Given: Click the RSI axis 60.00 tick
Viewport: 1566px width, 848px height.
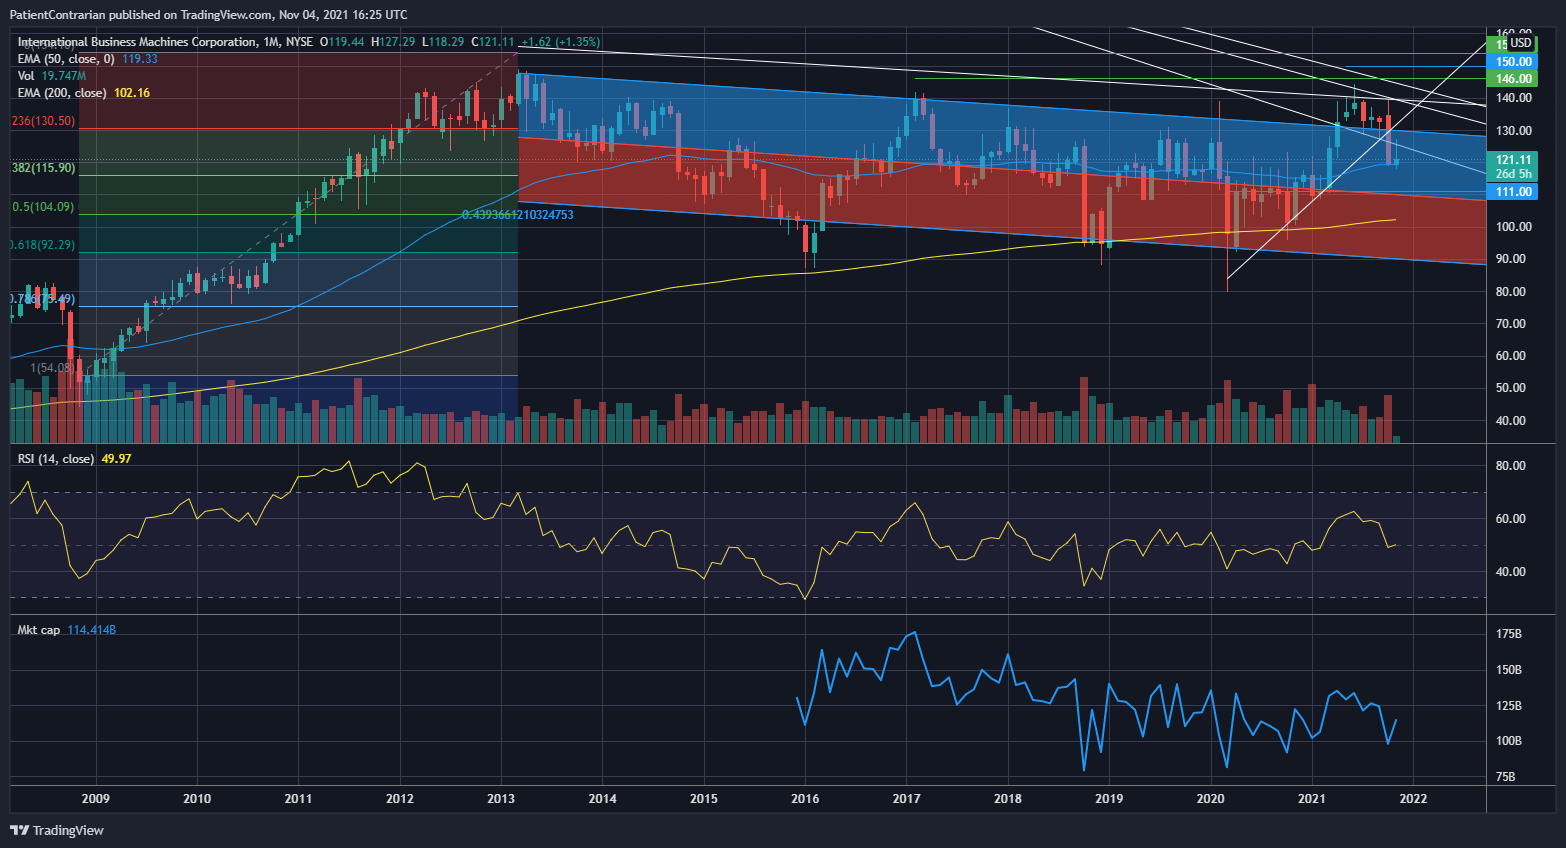Looking at the screenshot, I should tap(1511, 519).
